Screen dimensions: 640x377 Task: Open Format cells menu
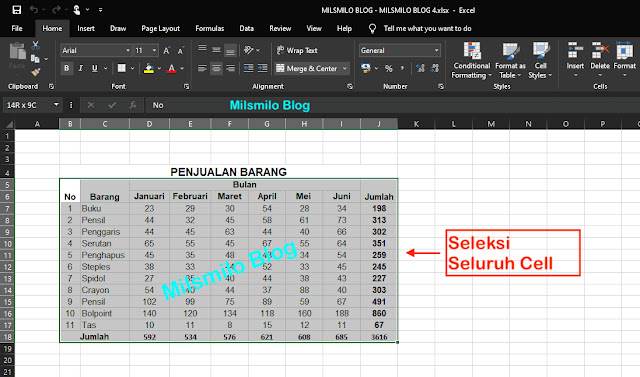point(624,59)
